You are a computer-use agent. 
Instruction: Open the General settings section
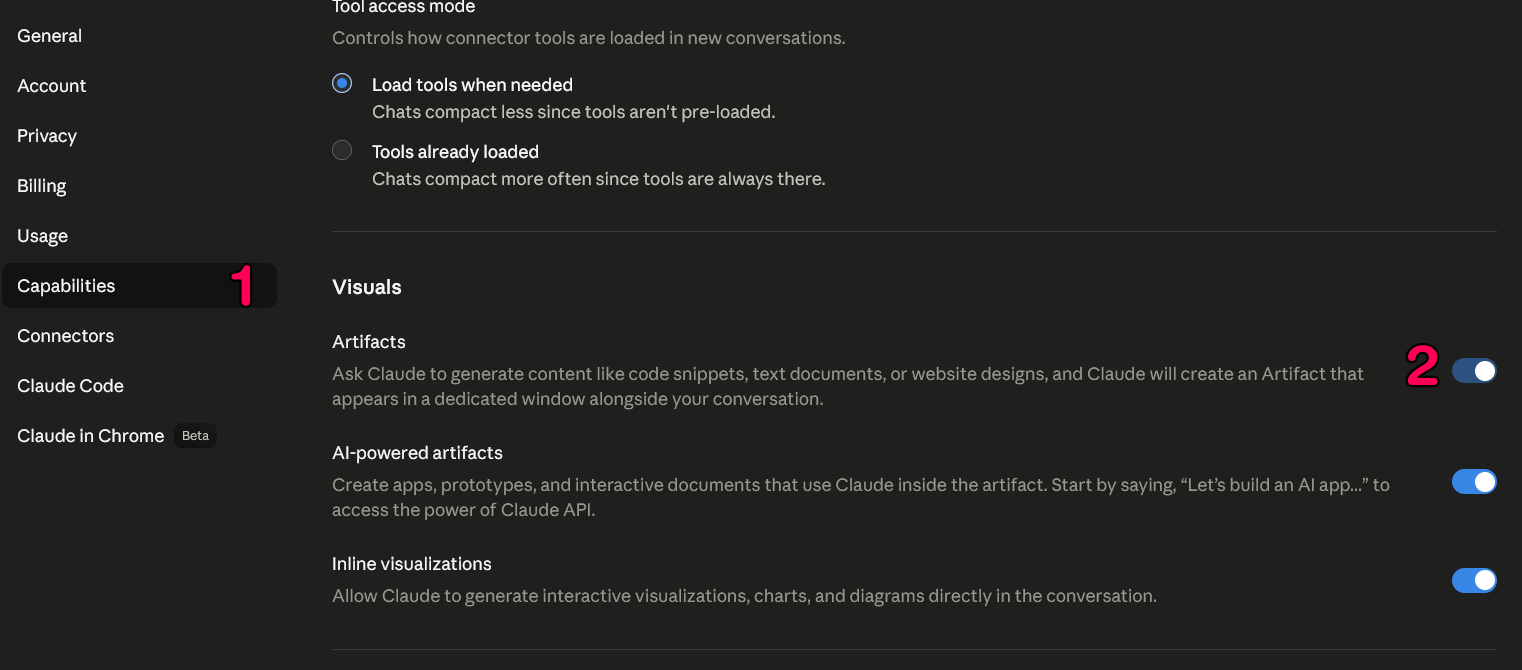[x=49, y=35]
